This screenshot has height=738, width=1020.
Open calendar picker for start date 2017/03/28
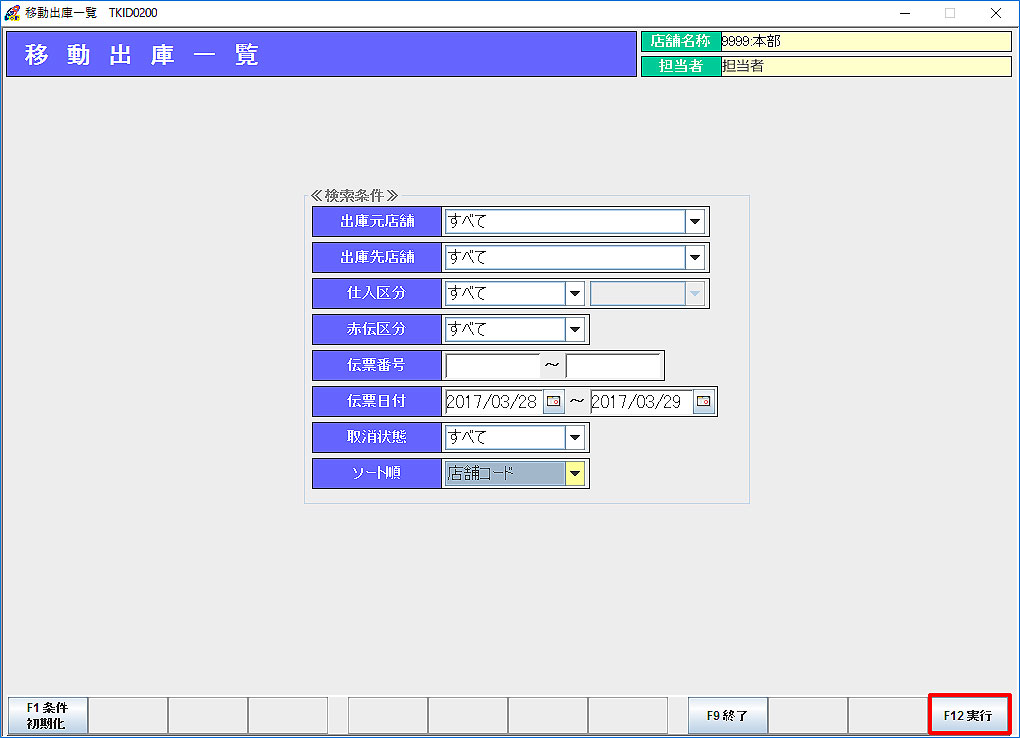pos(554,402)
